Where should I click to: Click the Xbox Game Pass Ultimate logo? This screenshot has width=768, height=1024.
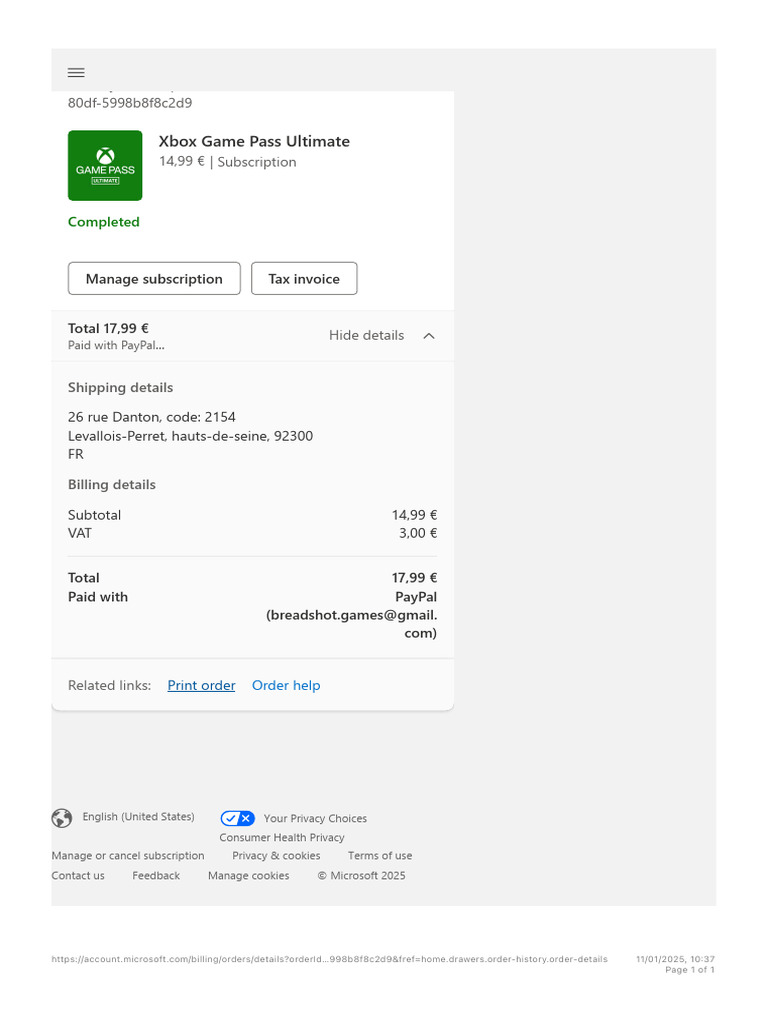pos(105,166)
